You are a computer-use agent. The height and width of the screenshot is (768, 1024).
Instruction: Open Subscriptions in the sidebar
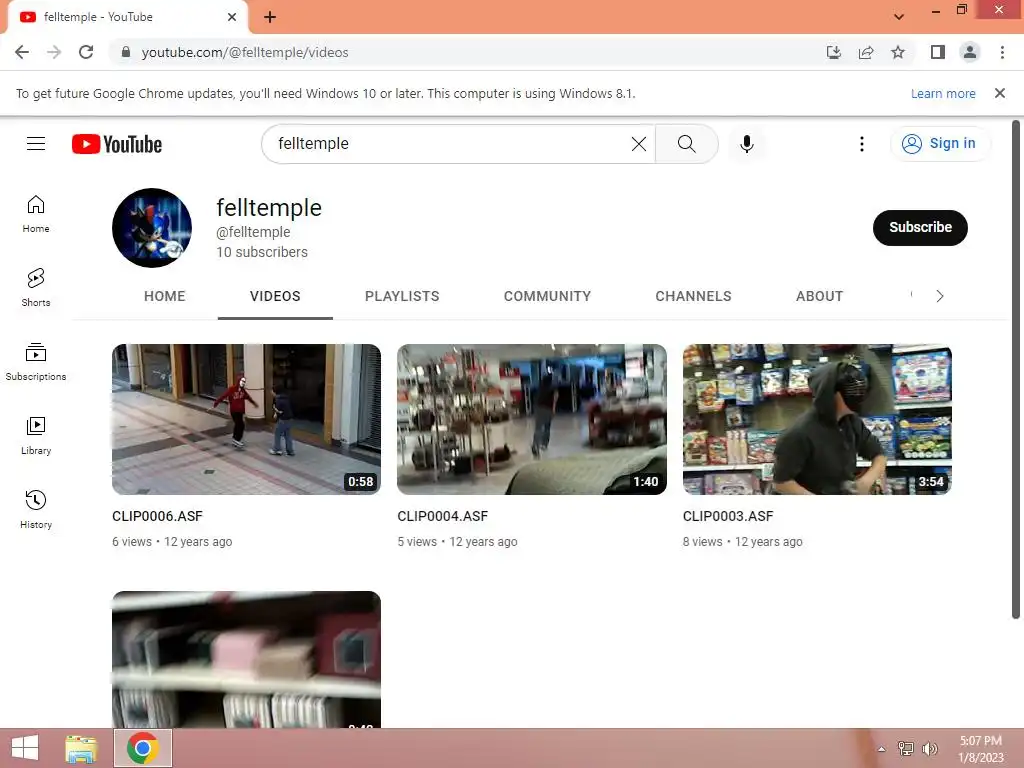click(x=36, y=362)
